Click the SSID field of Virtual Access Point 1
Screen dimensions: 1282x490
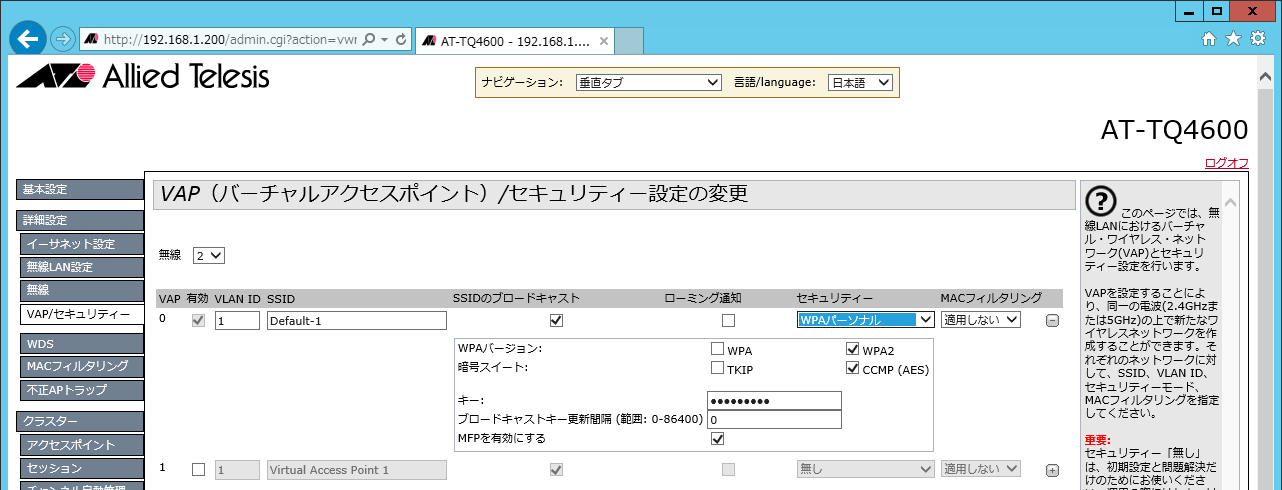(x=356, y=469)
